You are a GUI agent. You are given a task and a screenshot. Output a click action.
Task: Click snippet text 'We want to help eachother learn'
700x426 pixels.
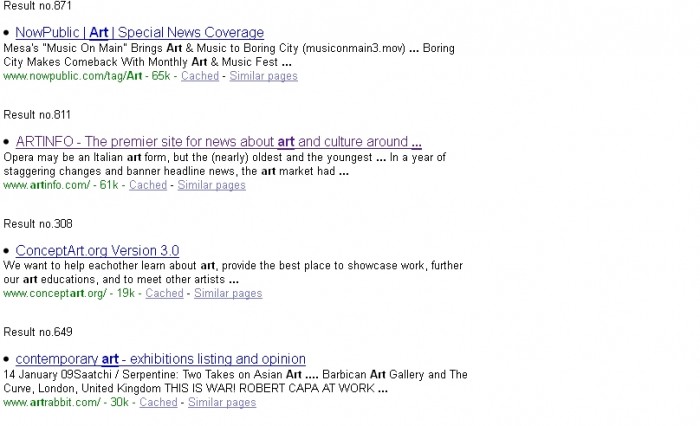[90, 266]
